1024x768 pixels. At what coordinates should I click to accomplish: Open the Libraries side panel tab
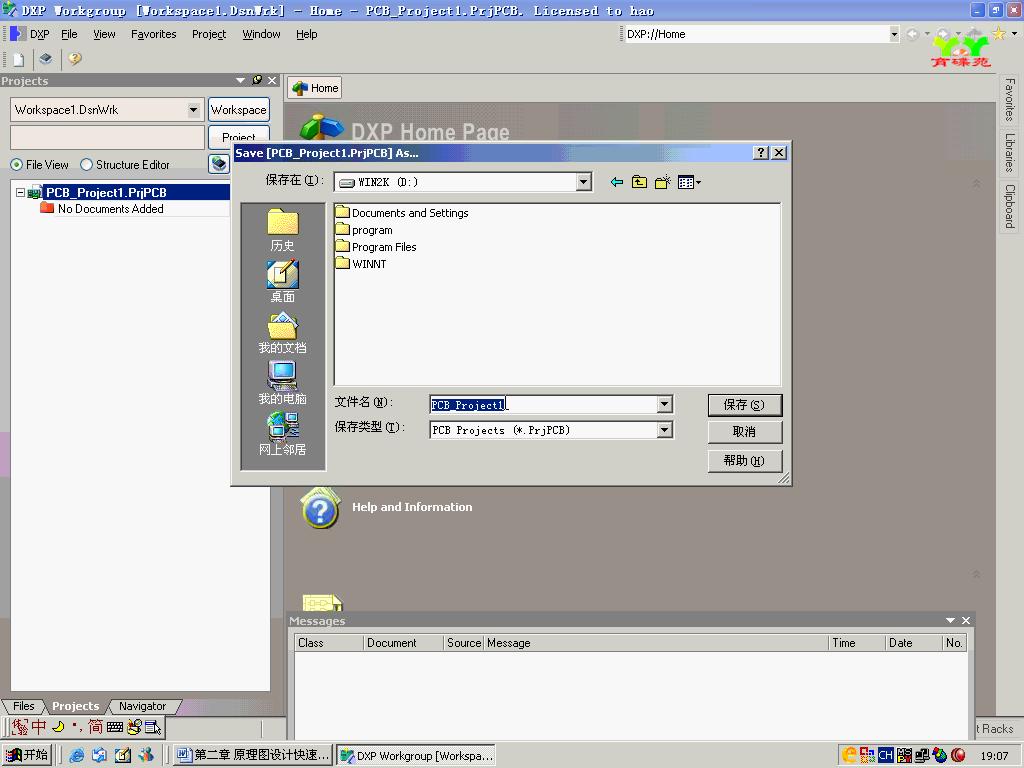[x=1010, y=152]
